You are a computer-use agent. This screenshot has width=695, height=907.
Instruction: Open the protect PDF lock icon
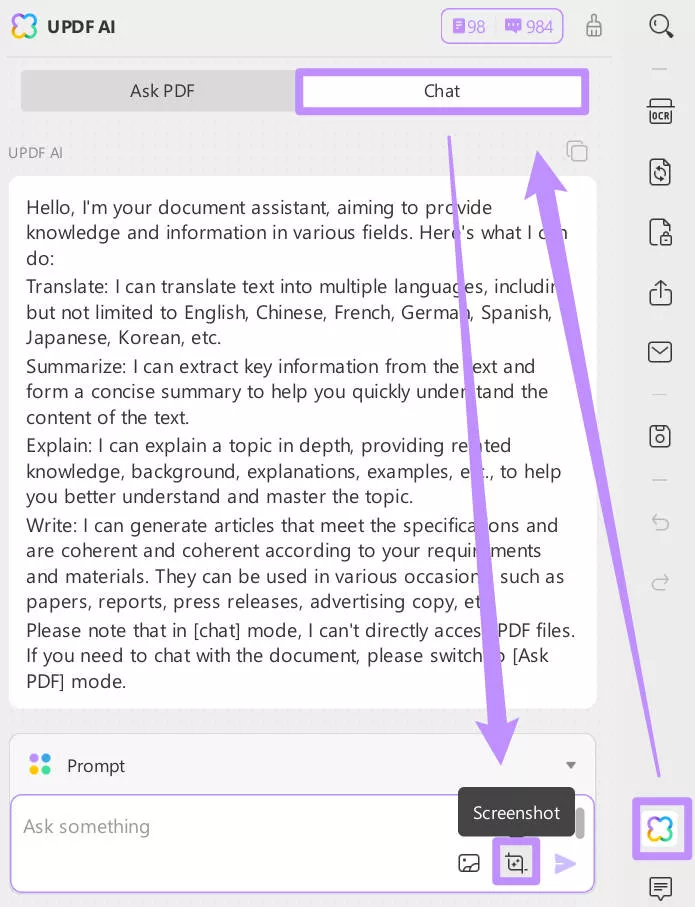click(x=660, y=233)
